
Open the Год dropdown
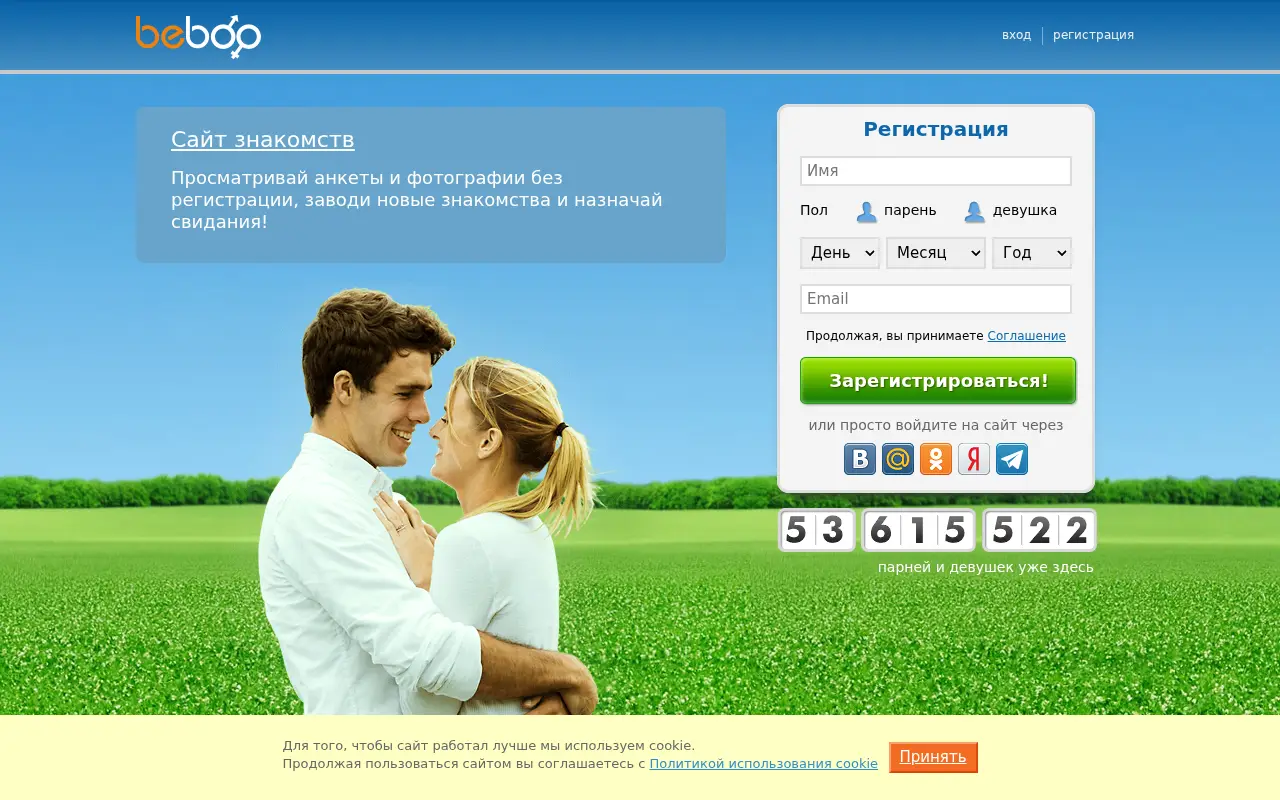click(1032, 253)
